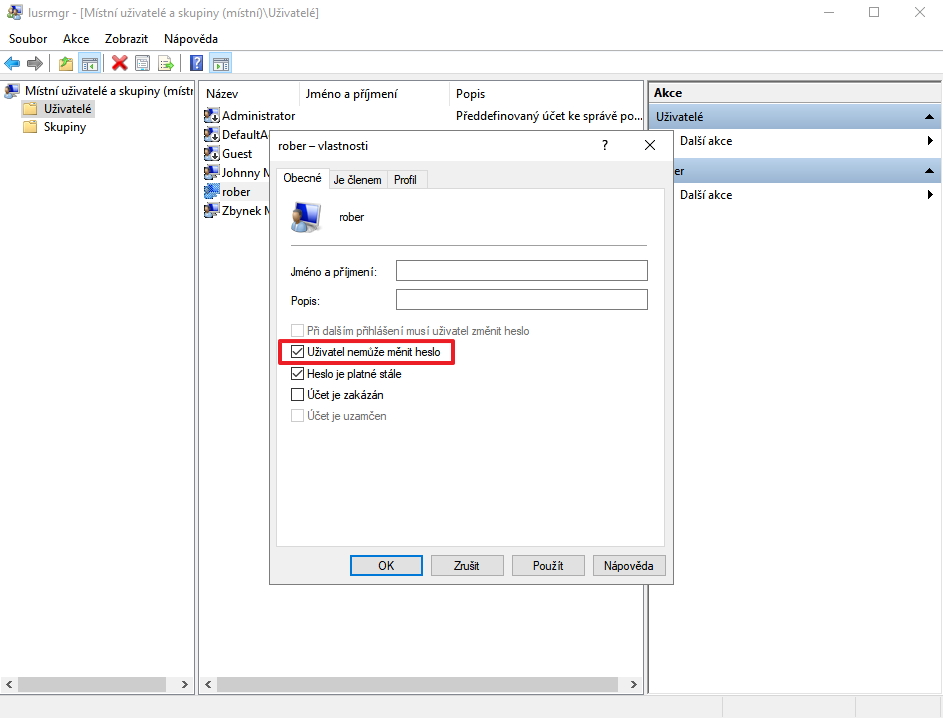Click the Forward arrow toolbar icon
The height and width of the screenshot is (718, 943).
click(x=35, y=63)
